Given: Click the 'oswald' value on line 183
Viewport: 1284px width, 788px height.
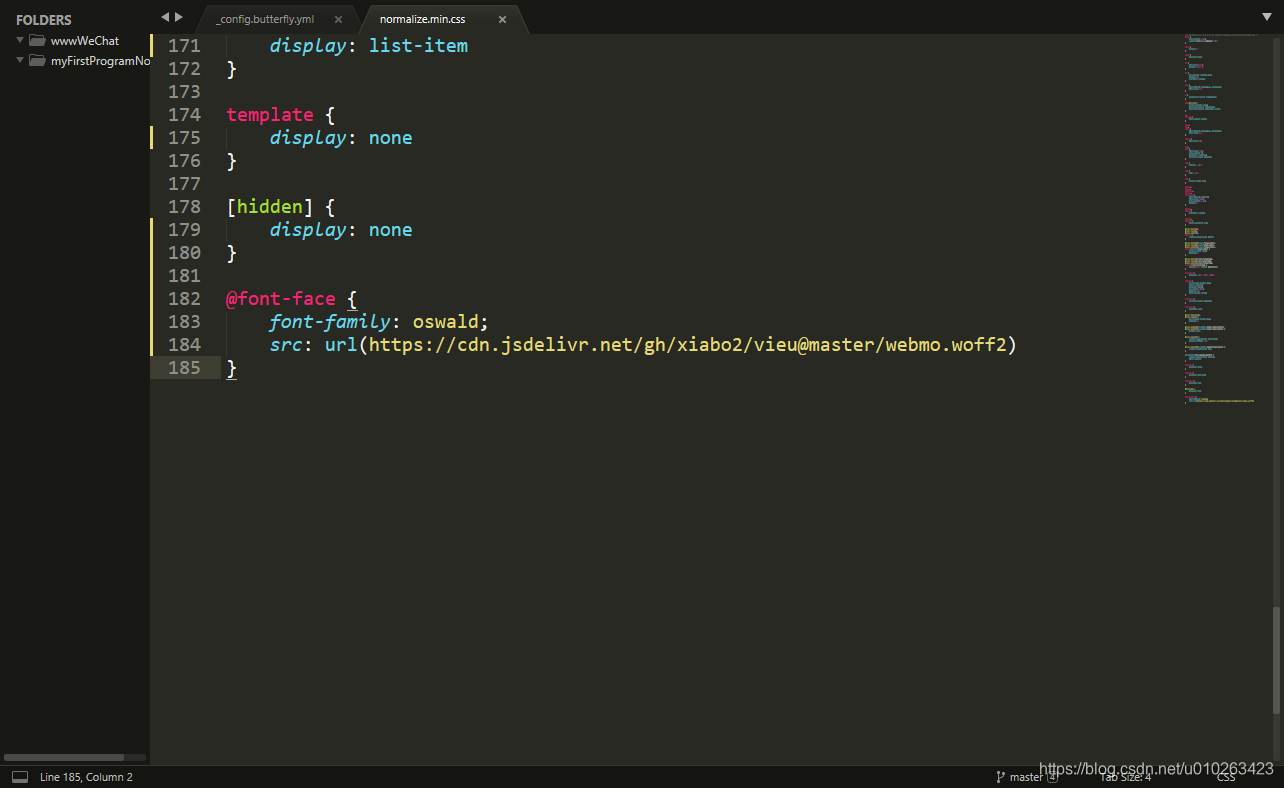Looking at the screenshot, I should click(446, 322).
